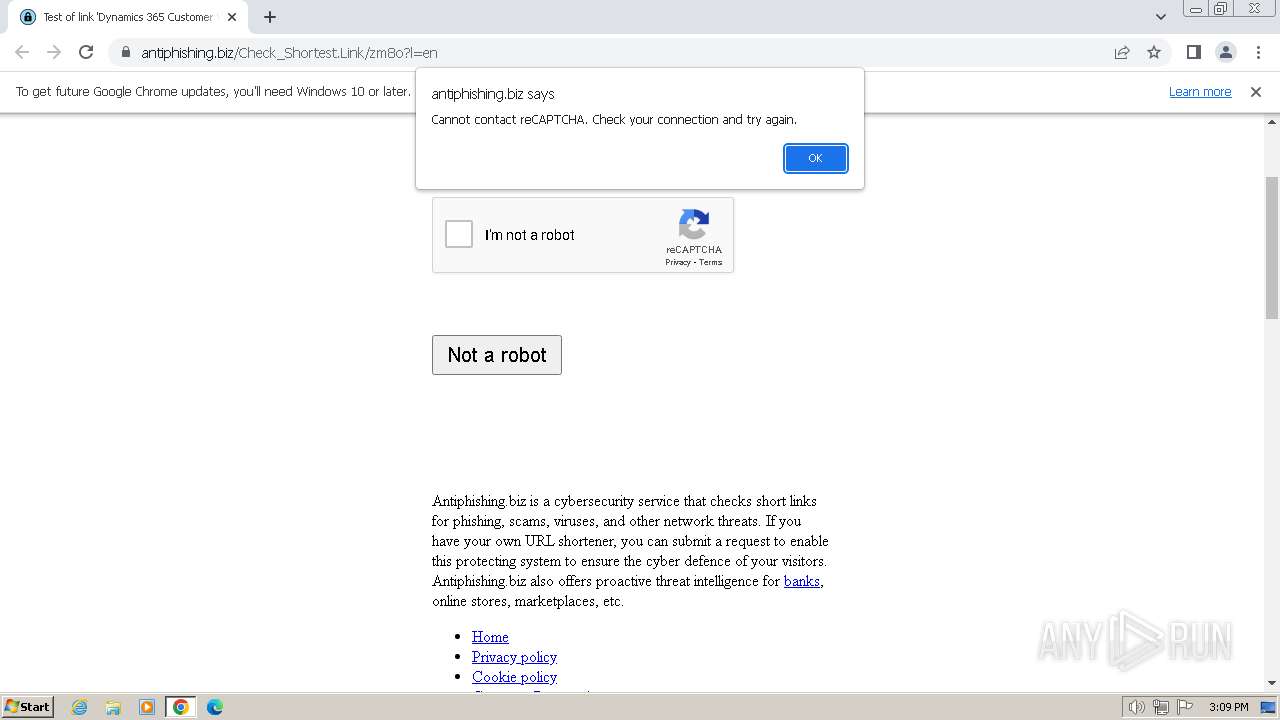Select the 'Test of link Dynamics 365' tab
The height and width of the screenshot is (720, 1280).
point(126,17)
